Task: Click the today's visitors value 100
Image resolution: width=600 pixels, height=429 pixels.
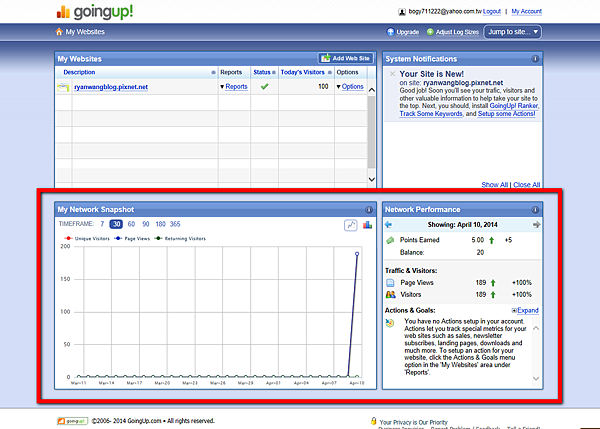Action: coord(323,86)
